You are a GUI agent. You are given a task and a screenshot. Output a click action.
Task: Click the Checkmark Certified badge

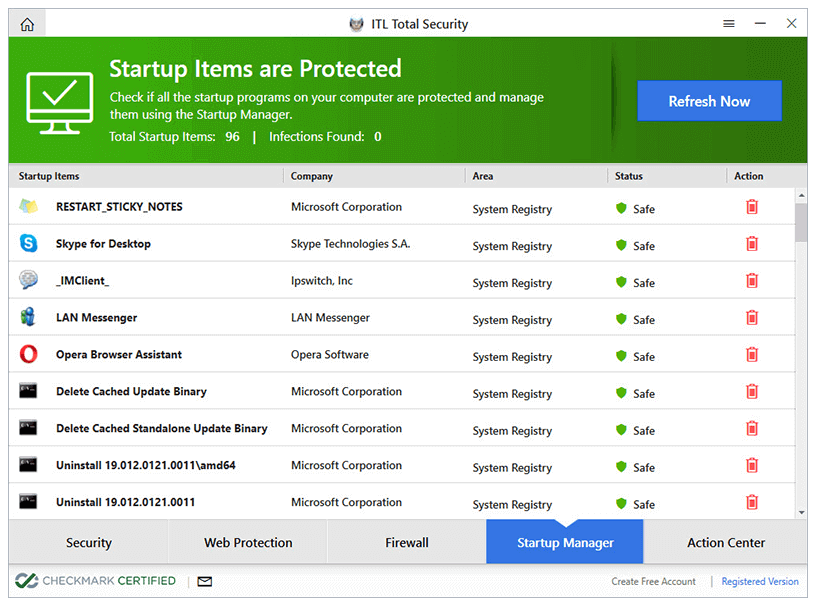(x=95, y=580)
